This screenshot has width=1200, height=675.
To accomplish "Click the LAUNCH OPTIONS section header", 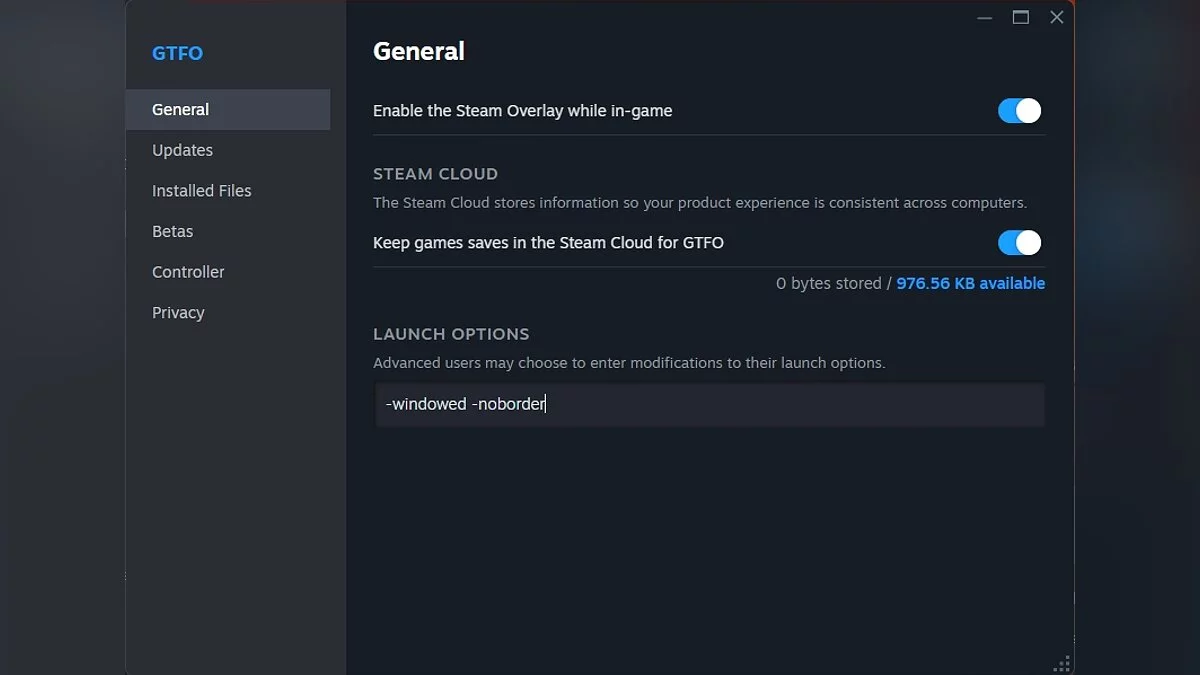I will tap(451, 334).
